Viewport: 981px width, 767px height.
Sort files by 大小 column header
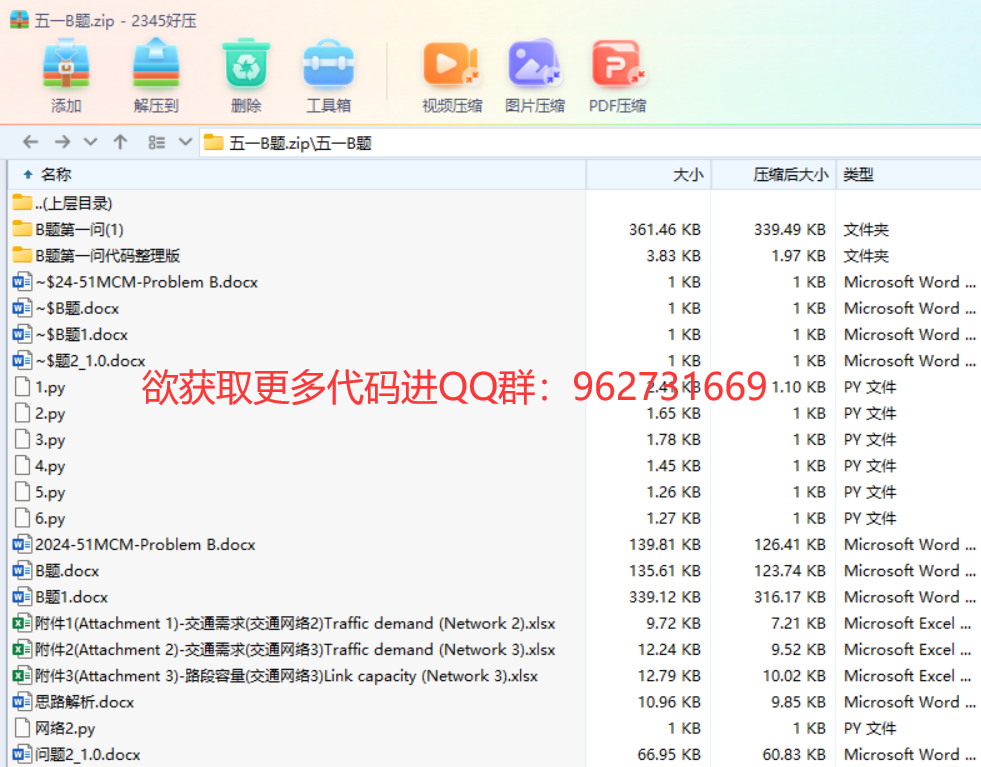point(687,175)
